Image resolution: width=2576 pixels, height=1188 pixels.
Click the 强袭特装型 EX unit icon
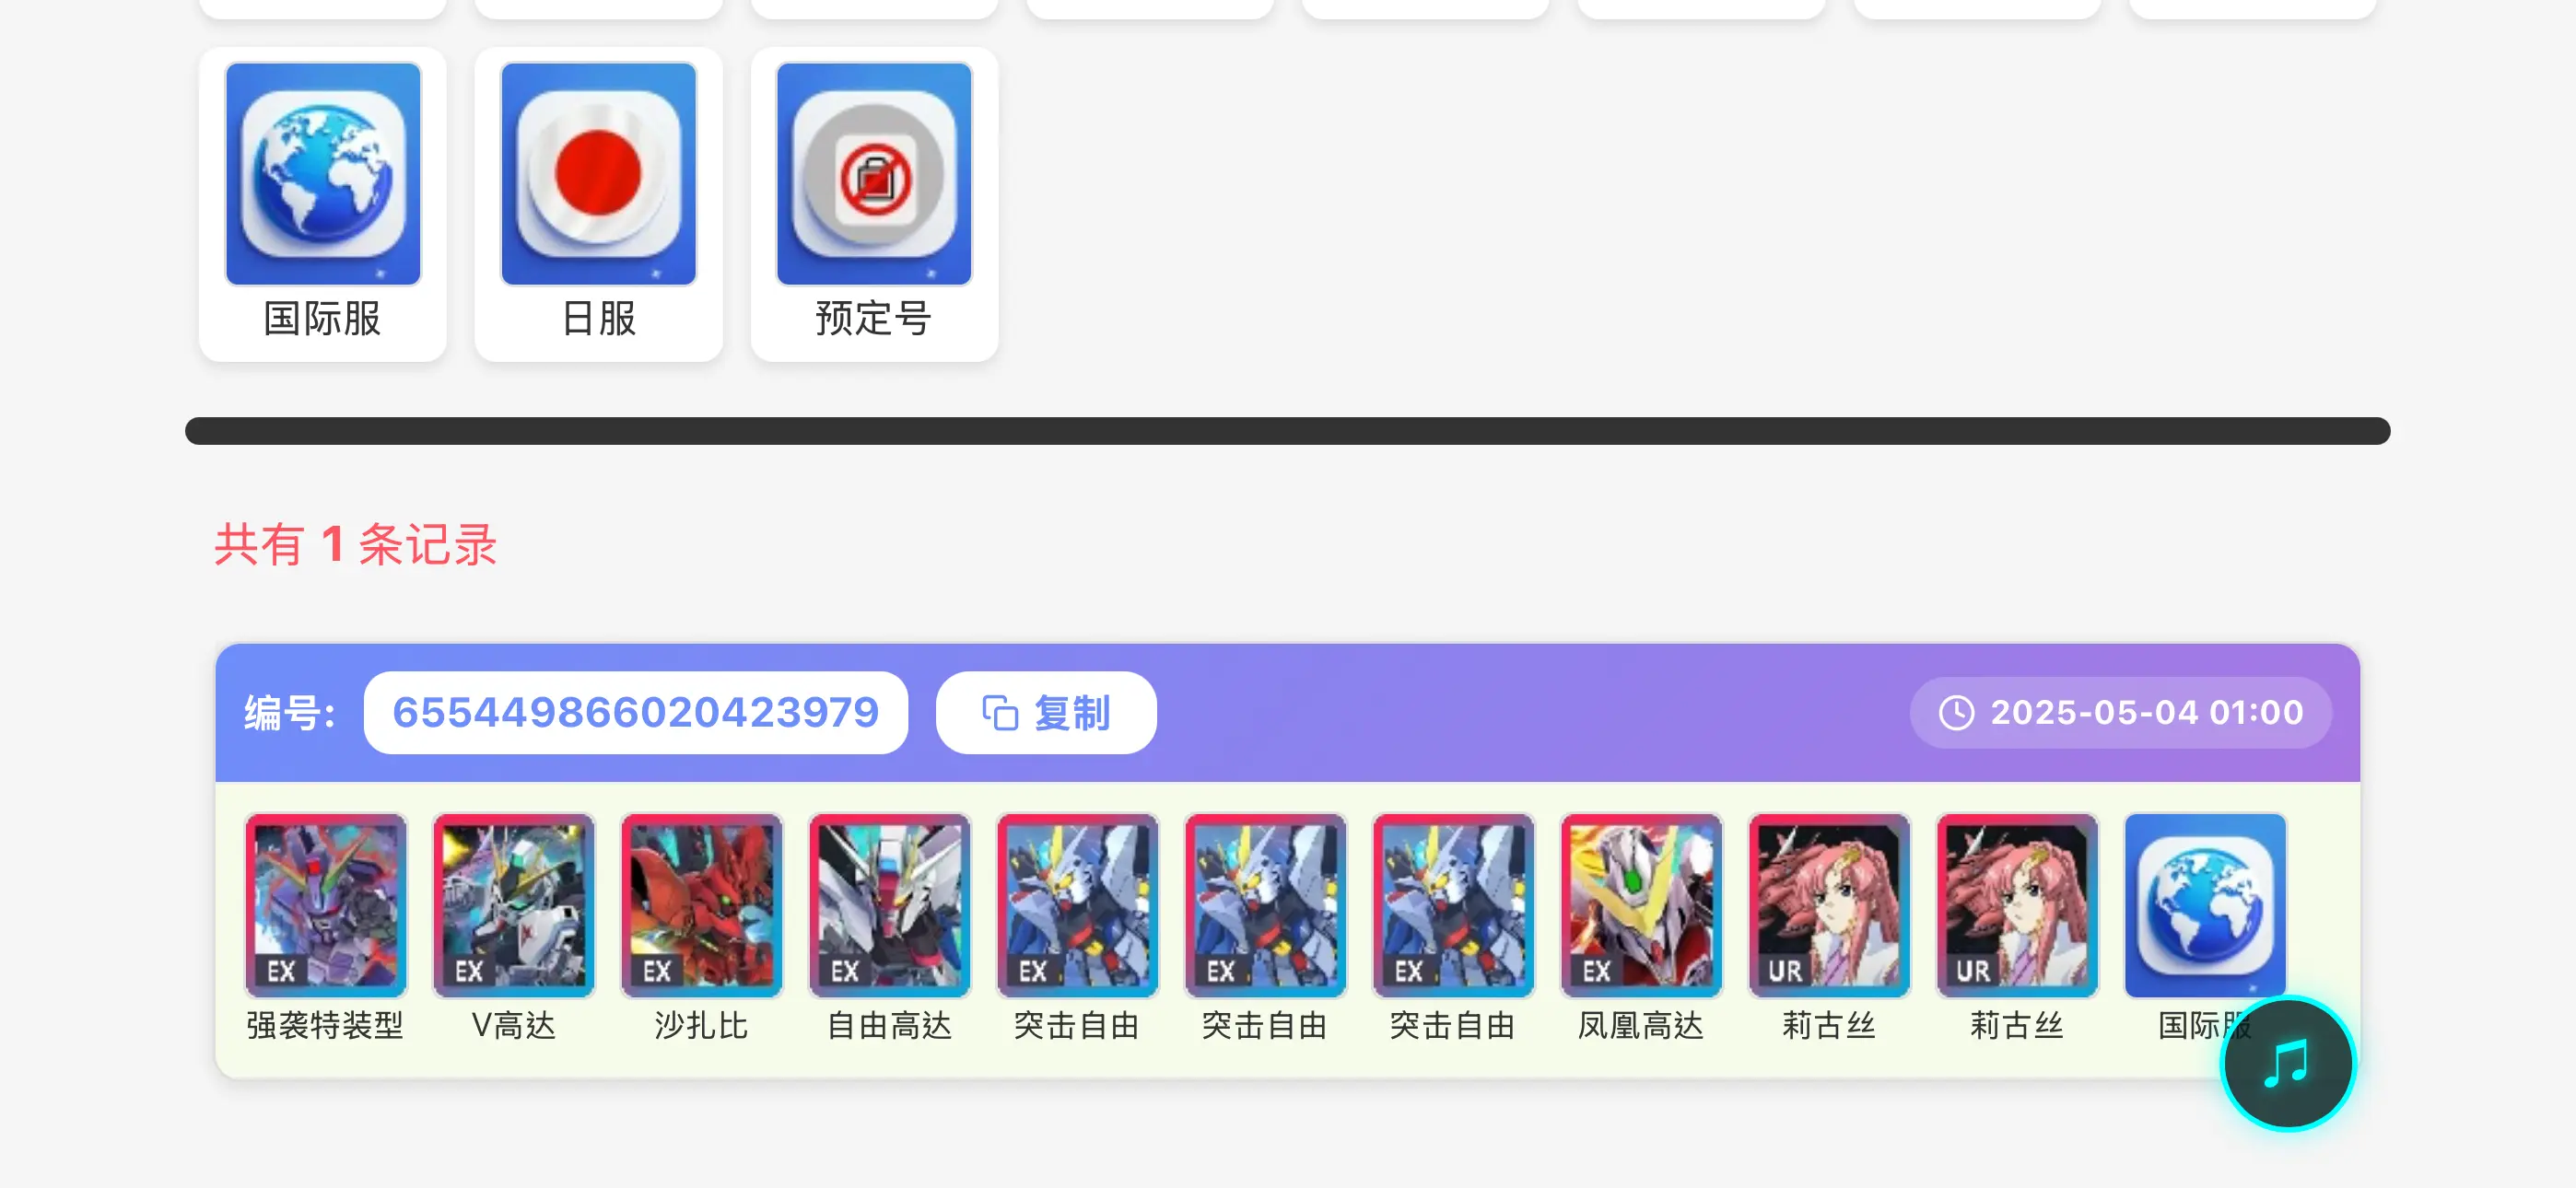(x=326, y=905)
